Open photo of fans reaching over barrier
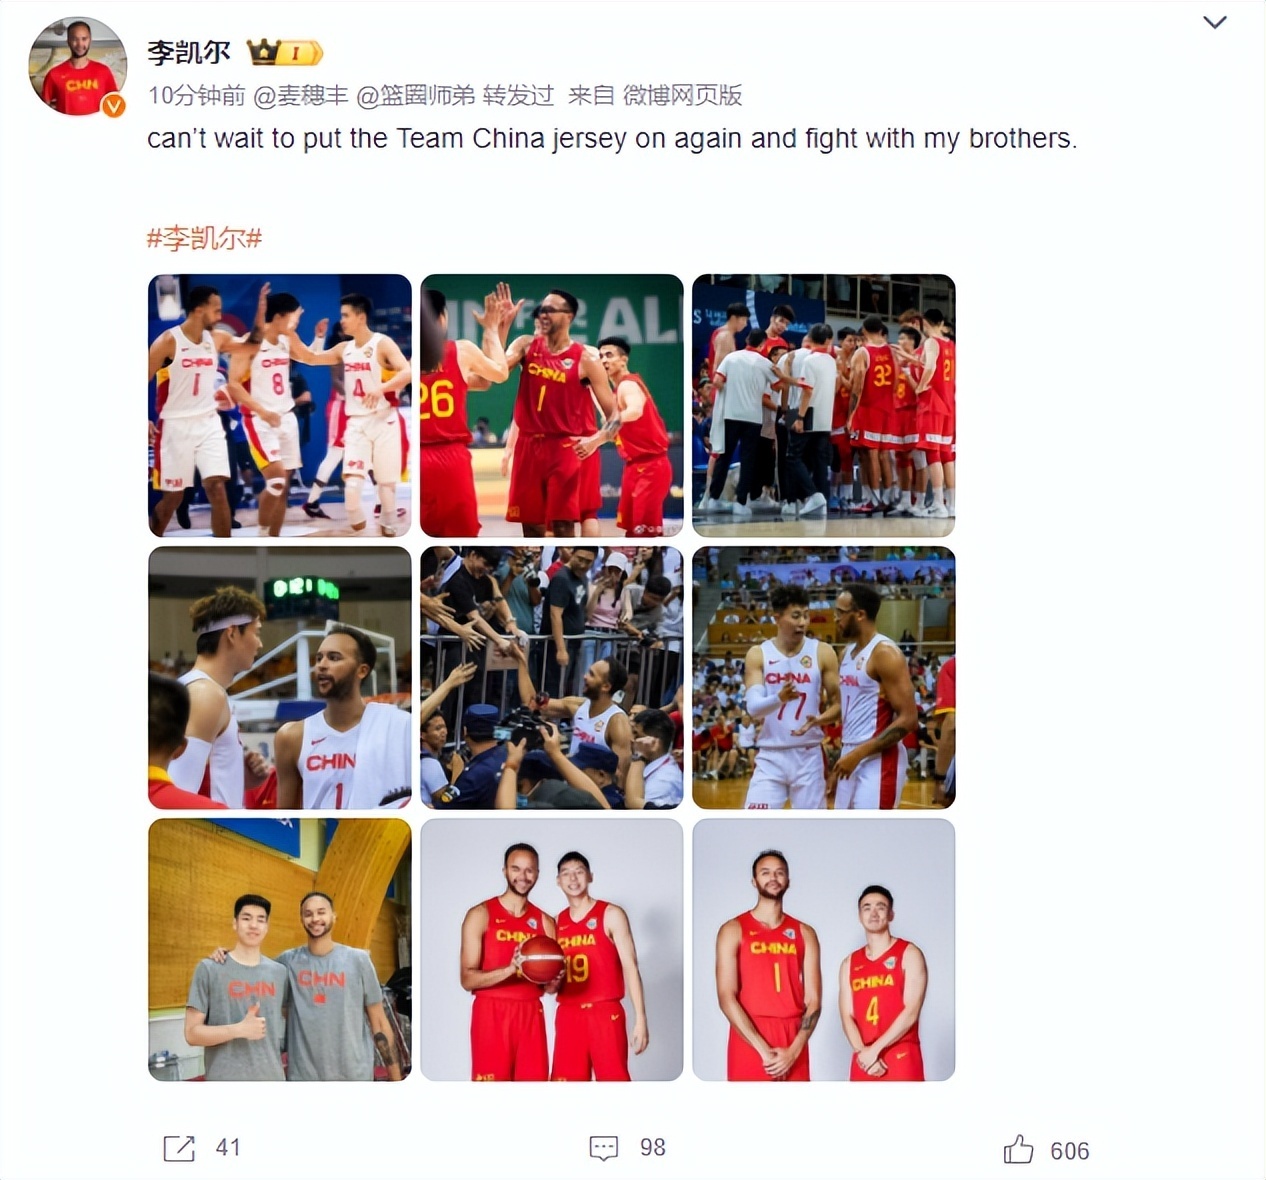The width and height of the screenshot is (1266, 1180). (552, 677)
